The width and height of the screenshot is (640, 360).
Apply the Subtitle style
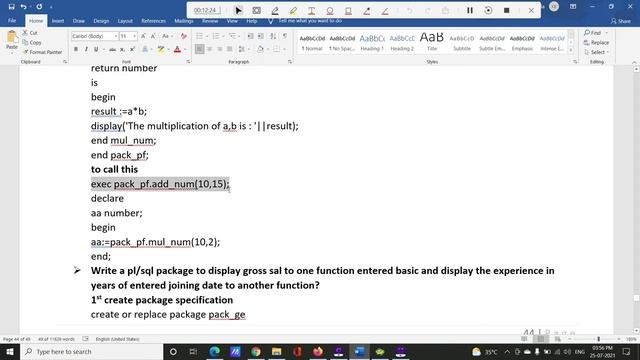click(462, 42)
